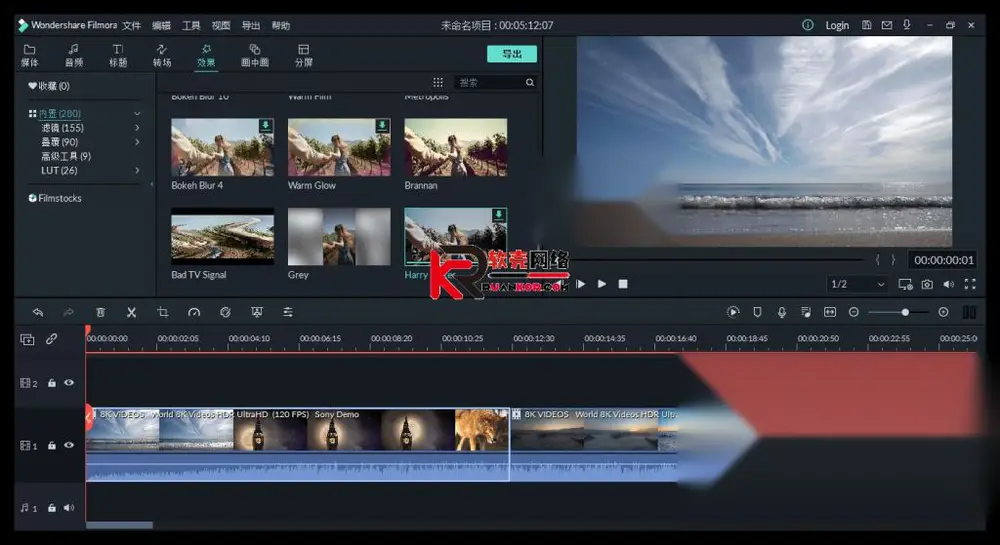Viewport: 1000px width, 545px height.
Task: Open the 帮助 menu
Action: click(x=281, y=25)
